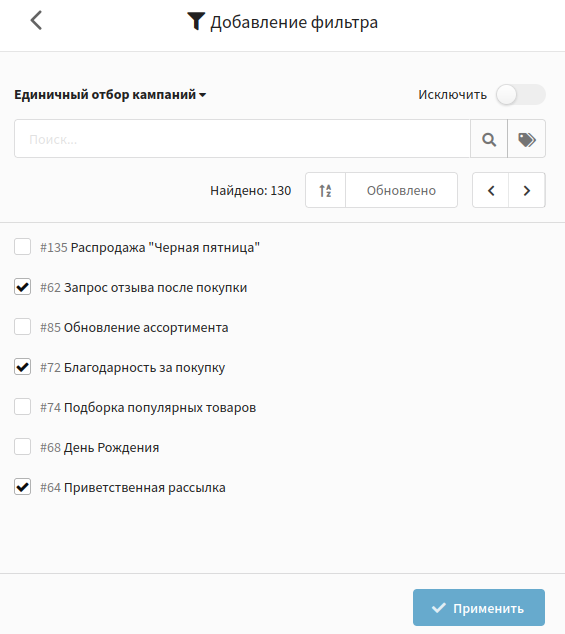Go back using the header arrow
Screen dimensions: 565x634
36,21
